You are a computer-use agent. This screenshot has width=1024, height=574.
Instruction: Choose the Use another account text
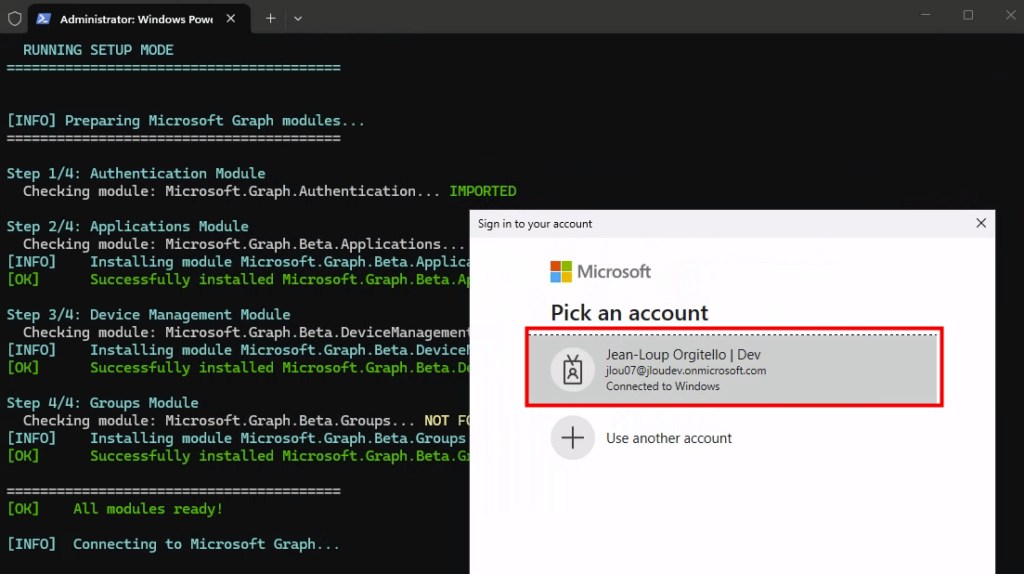click(x=668, y=438)
